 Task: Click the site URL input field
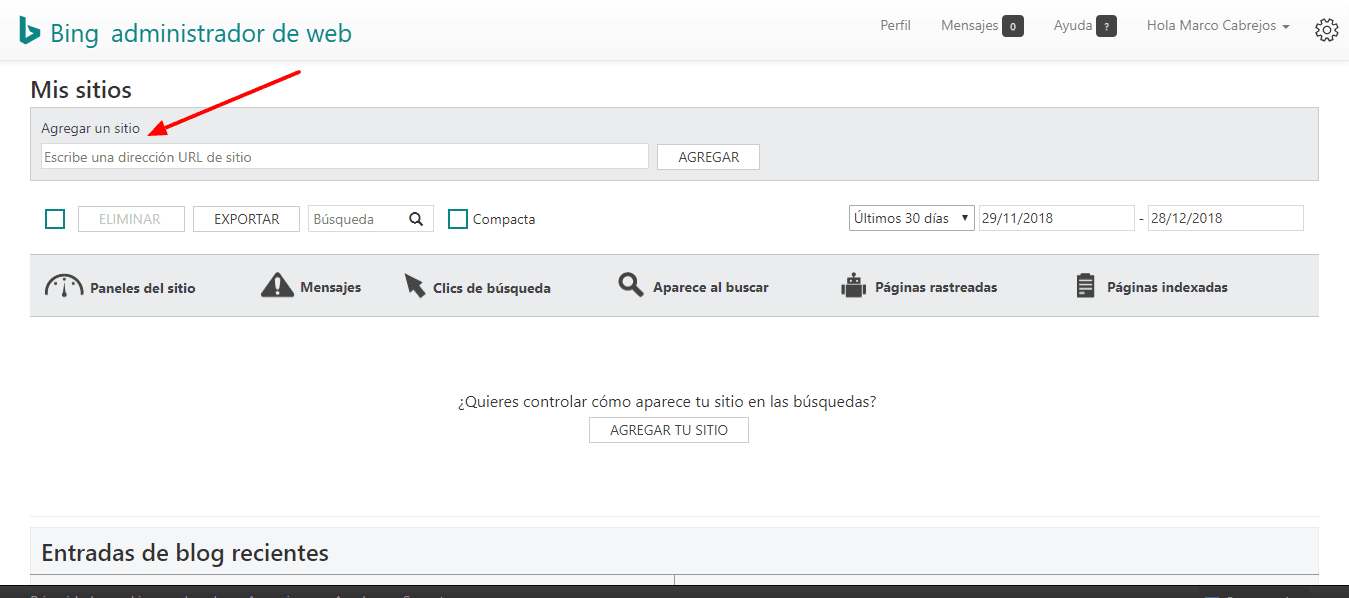(345, 157)
